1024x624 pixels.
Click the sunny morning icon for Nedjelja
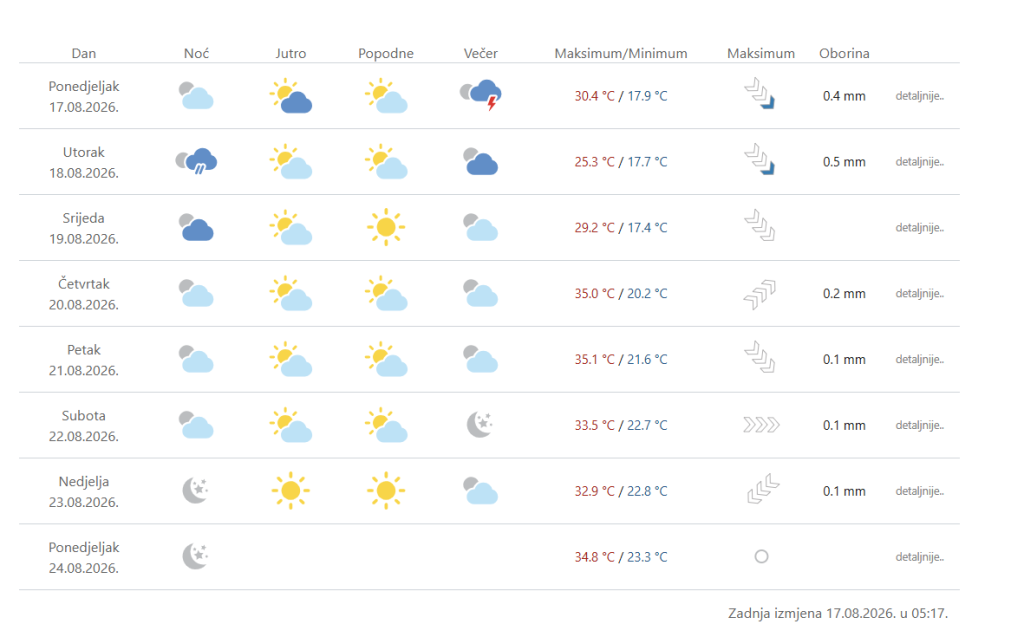(x=291, y=491)
